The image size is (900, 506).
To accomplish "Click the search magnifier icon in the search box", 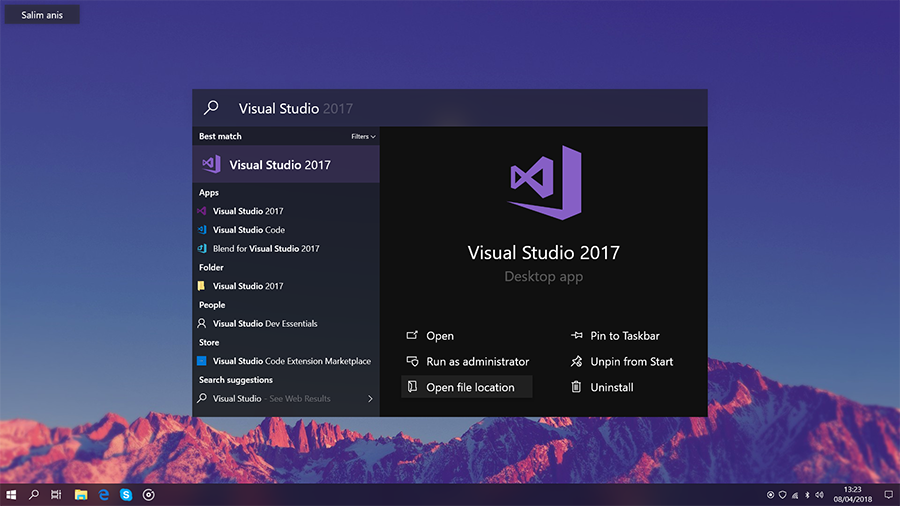I will coord(211,108).
